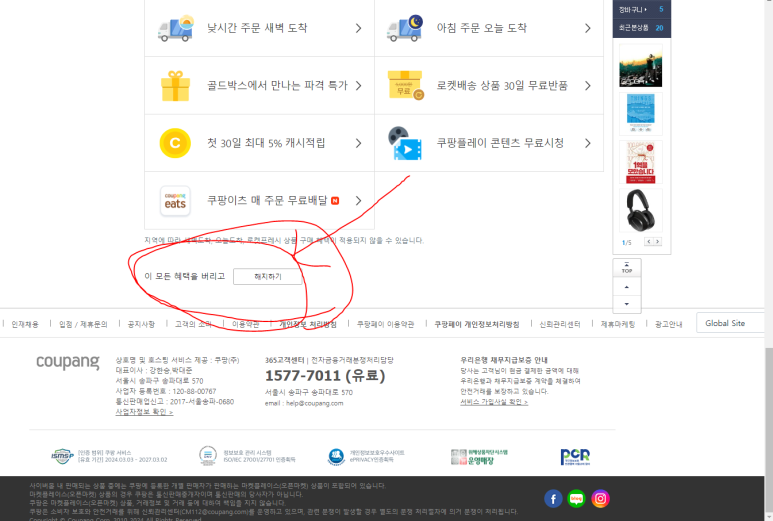Screen dimensions: 773x521
Task: Click the up arrow below TOP
Action: [627, 286]
